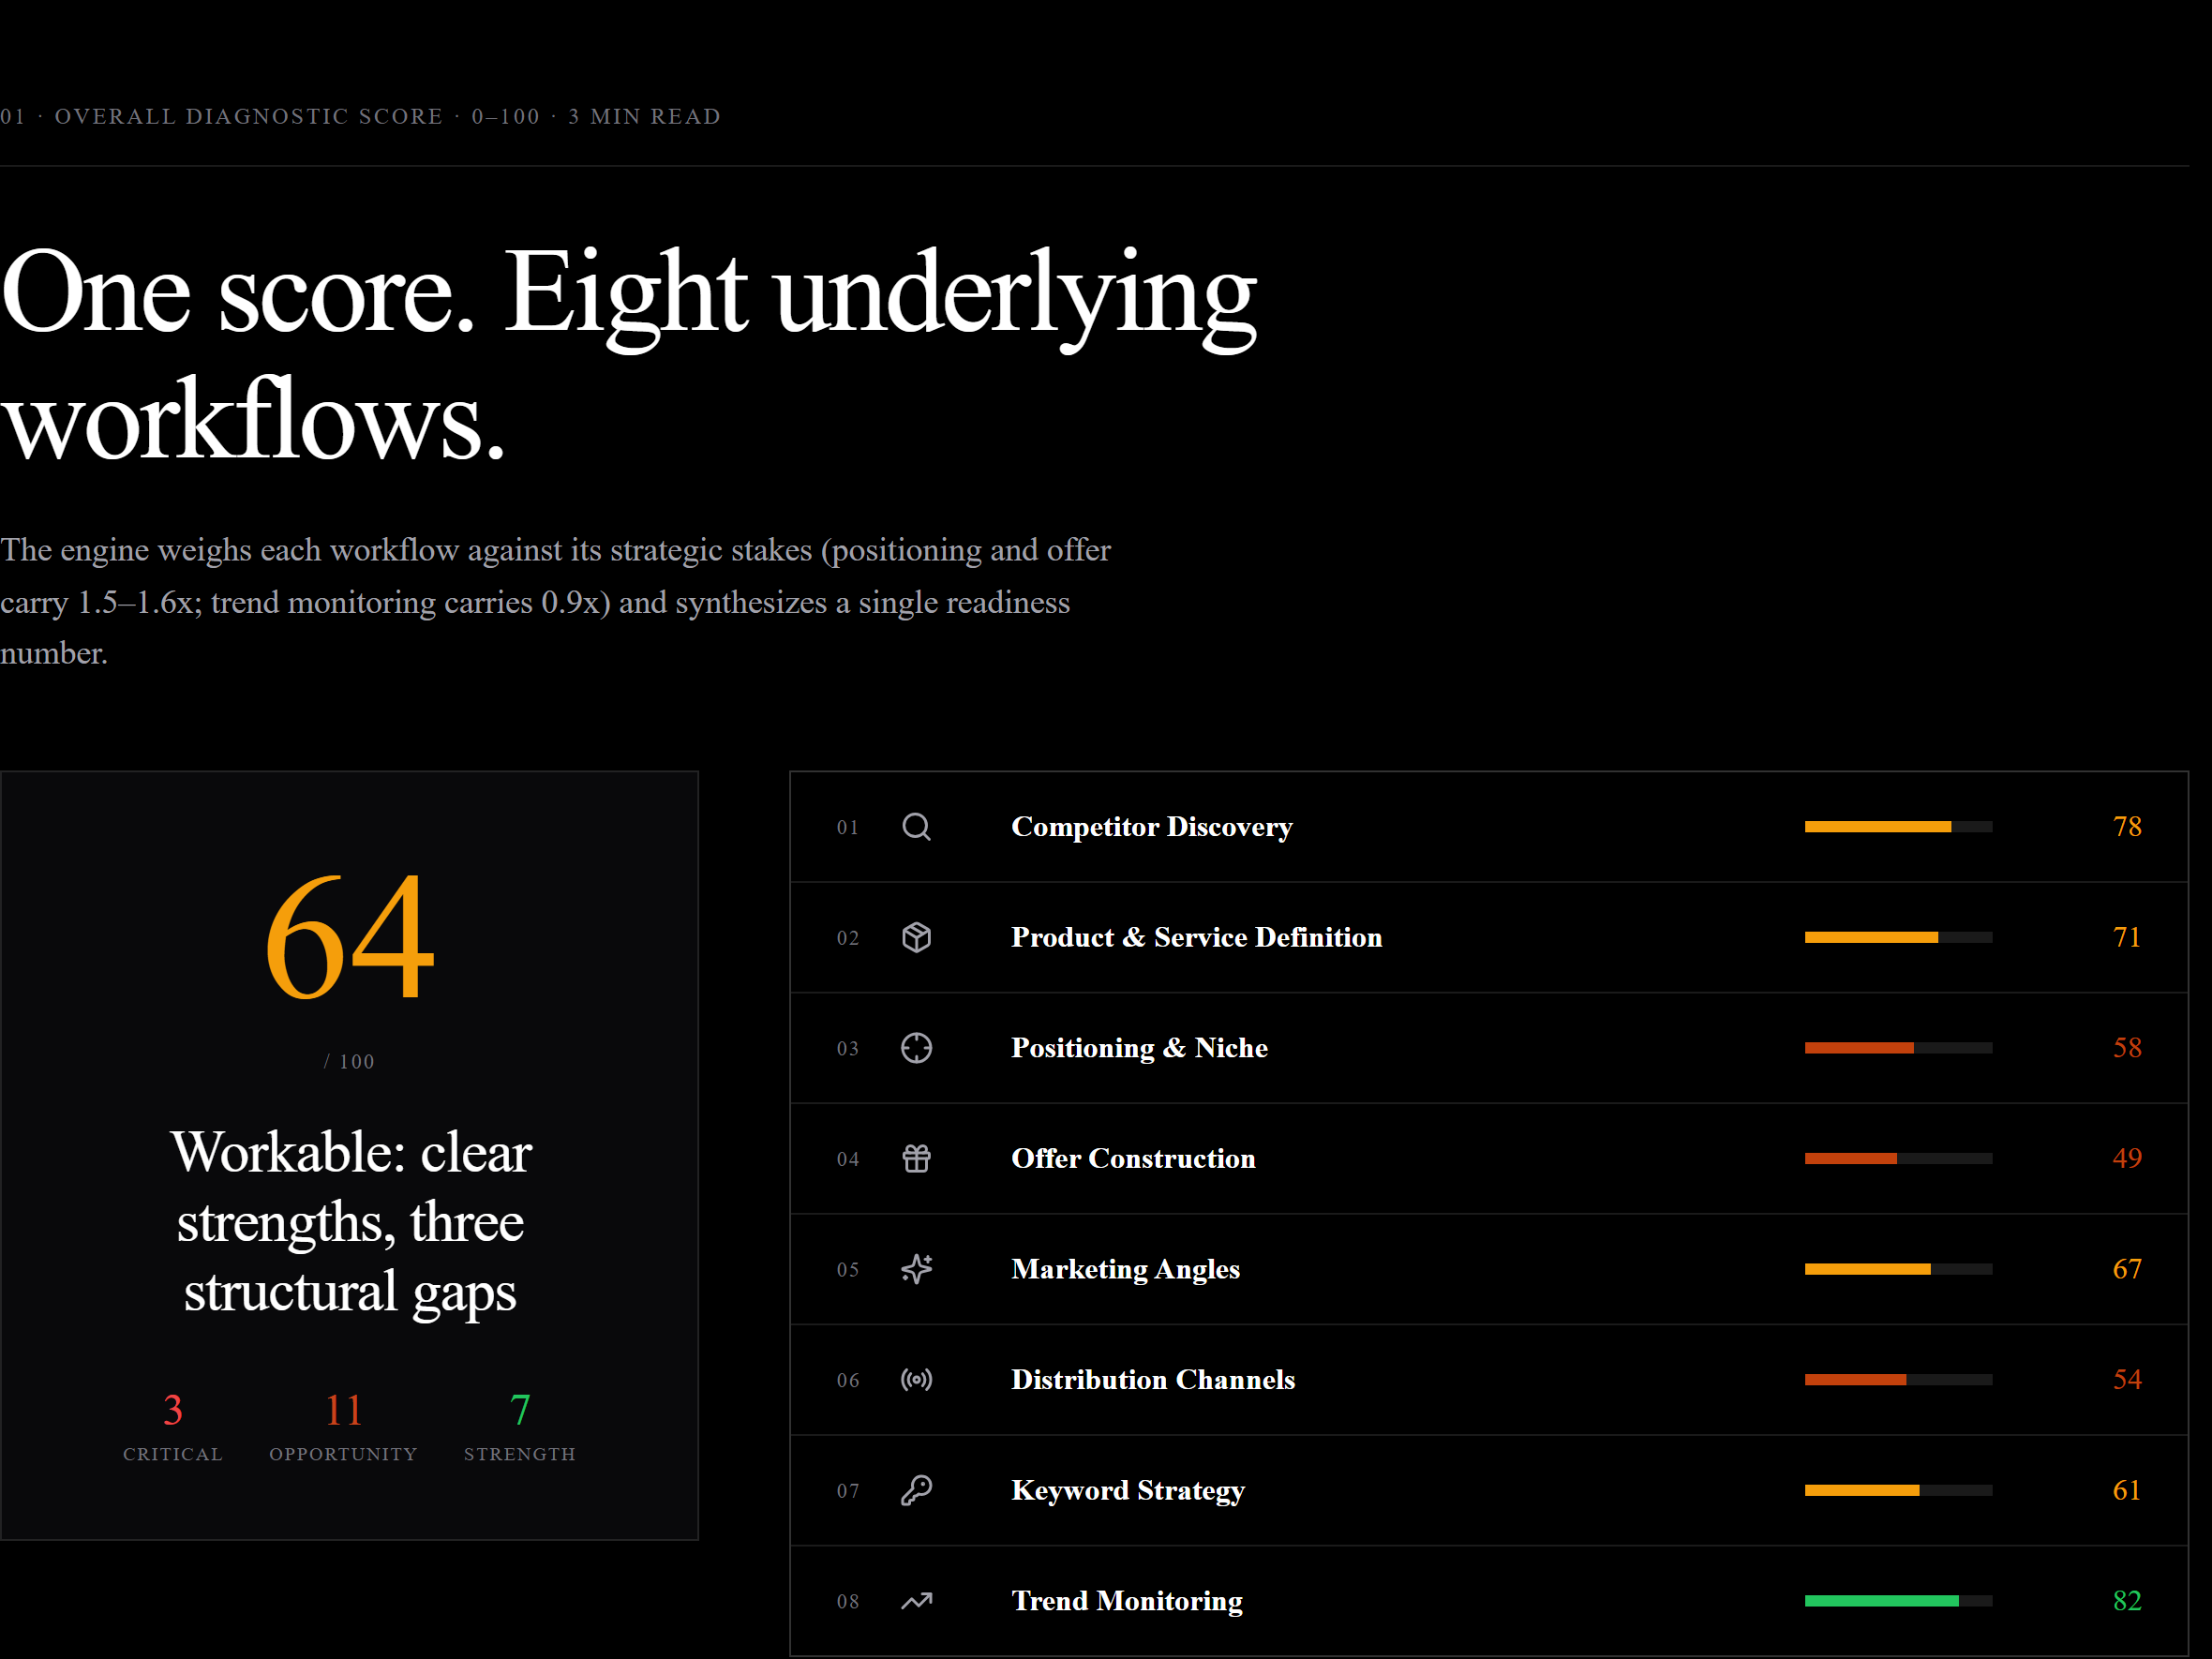
Task: Click the Competitor Discovery score bar
Action: [1898, 827]
